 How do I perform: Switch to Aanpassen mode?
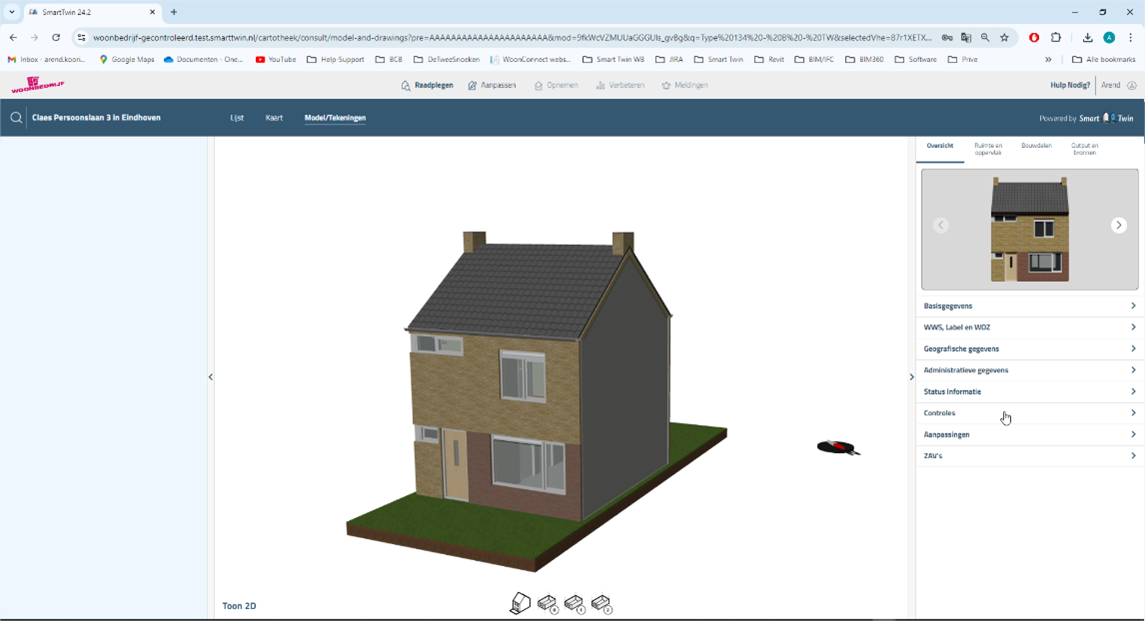pyautogui.click(x=492, y=86)
